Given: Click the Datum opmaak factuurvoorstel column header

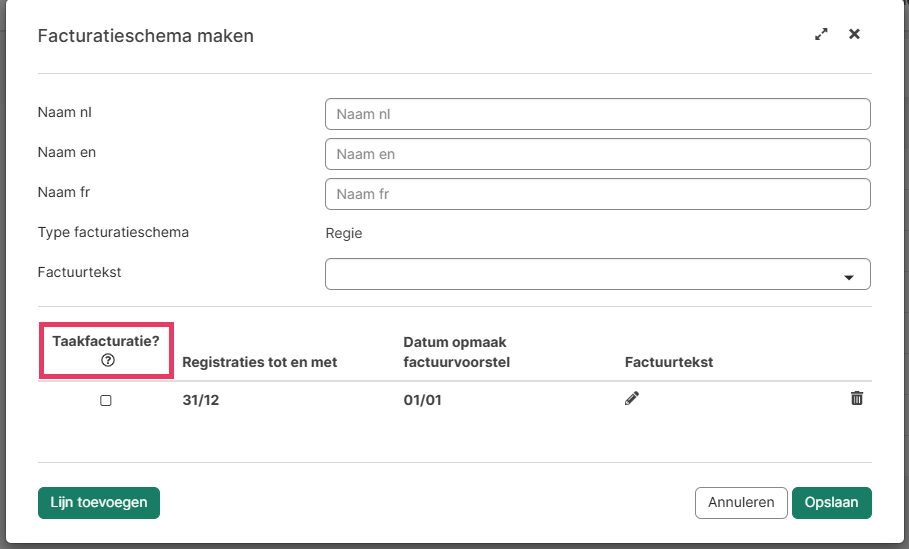Looking at the screenshot, I should click(457, 352).
